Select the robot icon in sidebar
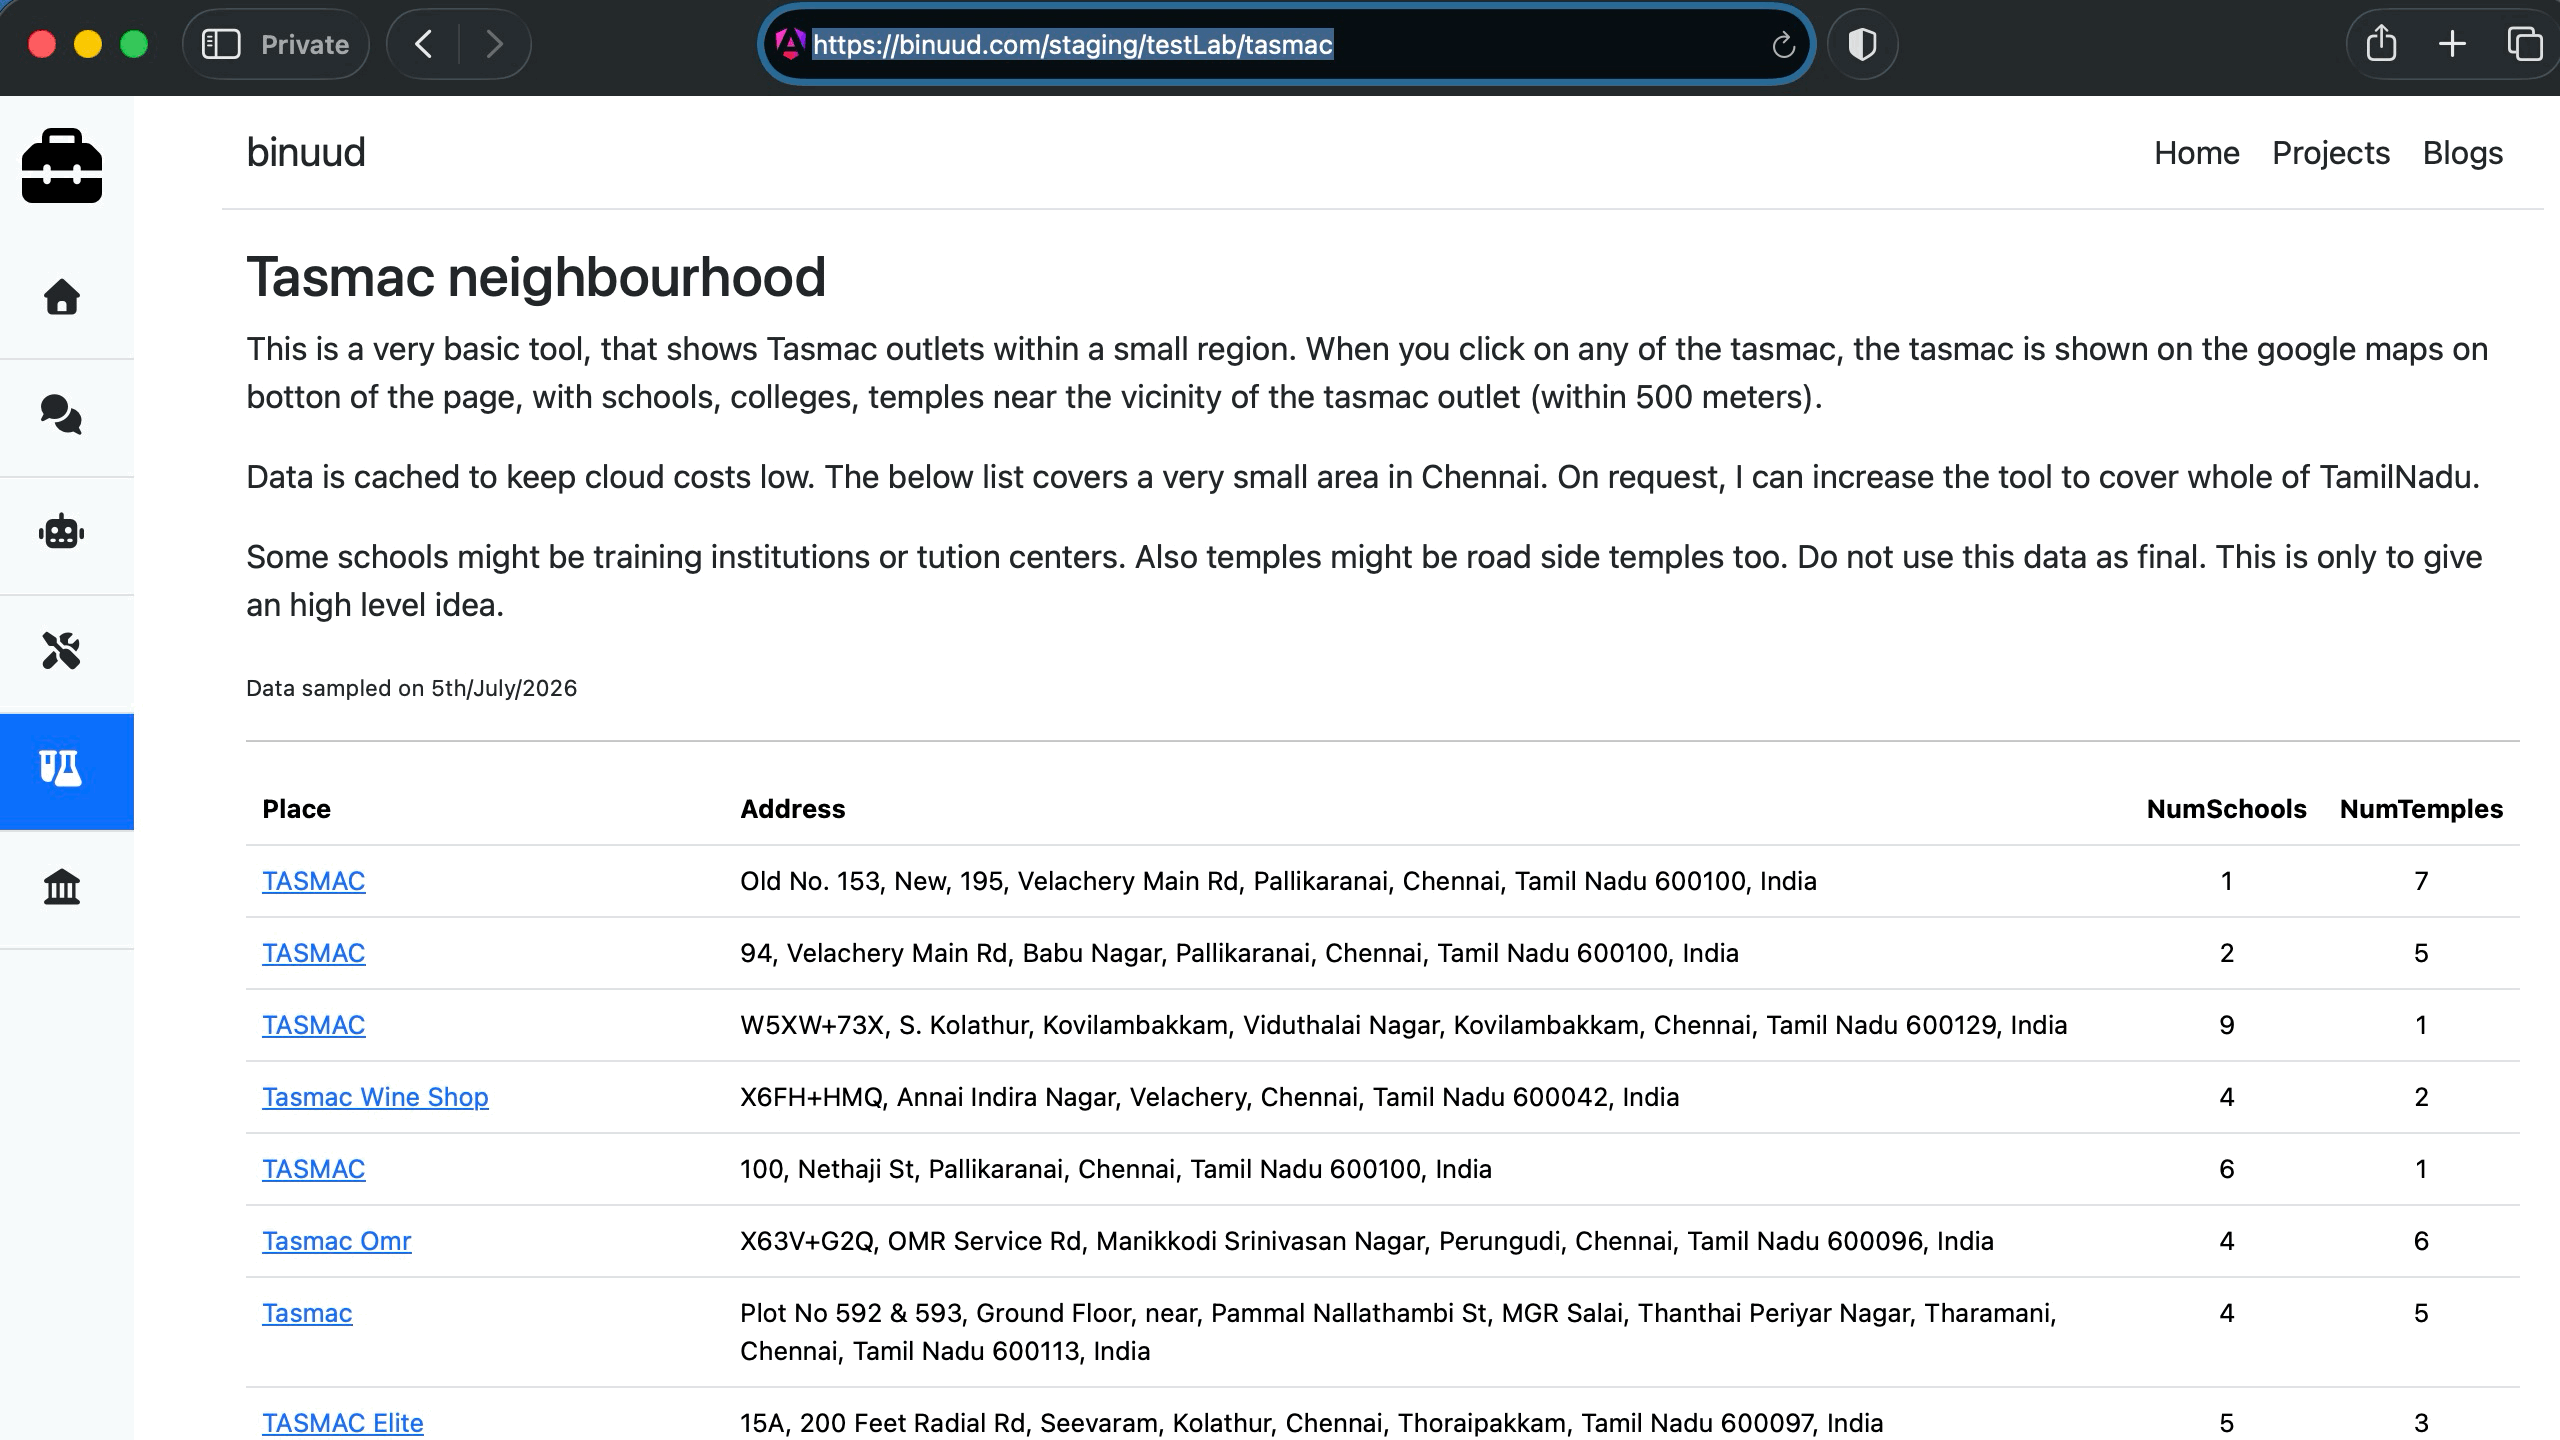 62,532
